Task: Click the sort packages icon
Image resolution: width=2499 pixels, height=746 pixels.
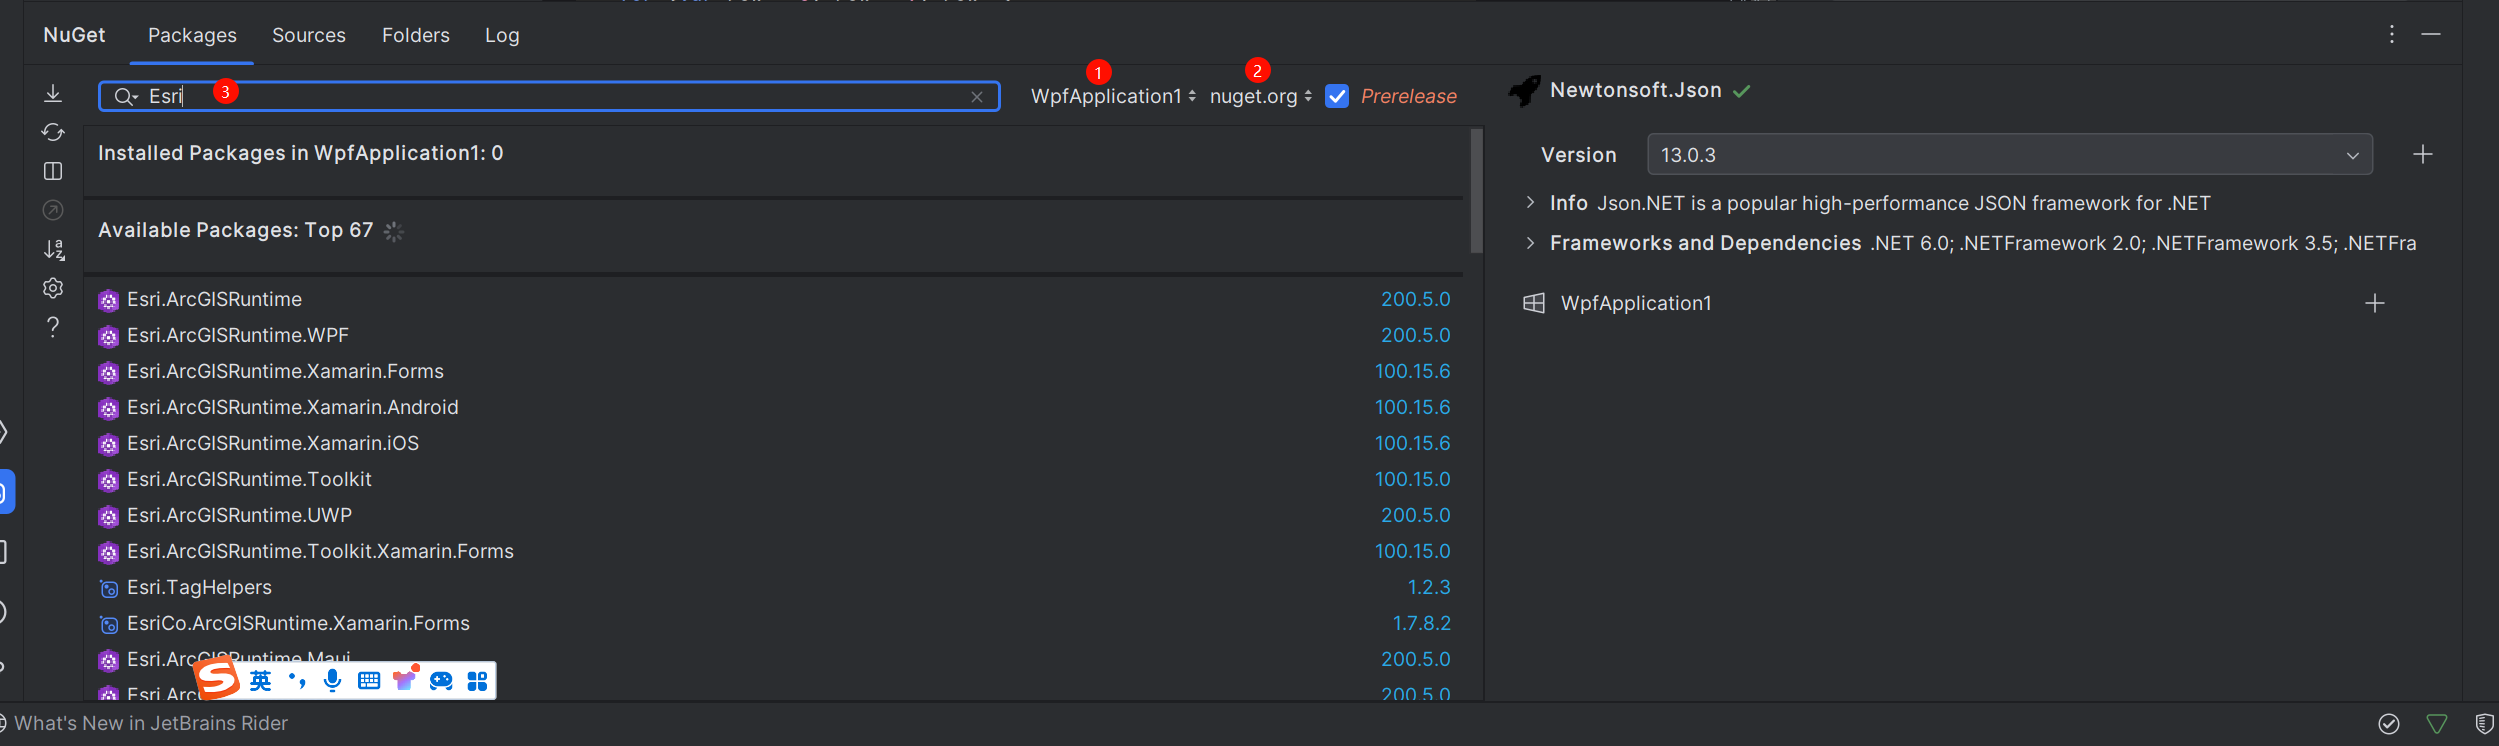Action: point(53,249)
